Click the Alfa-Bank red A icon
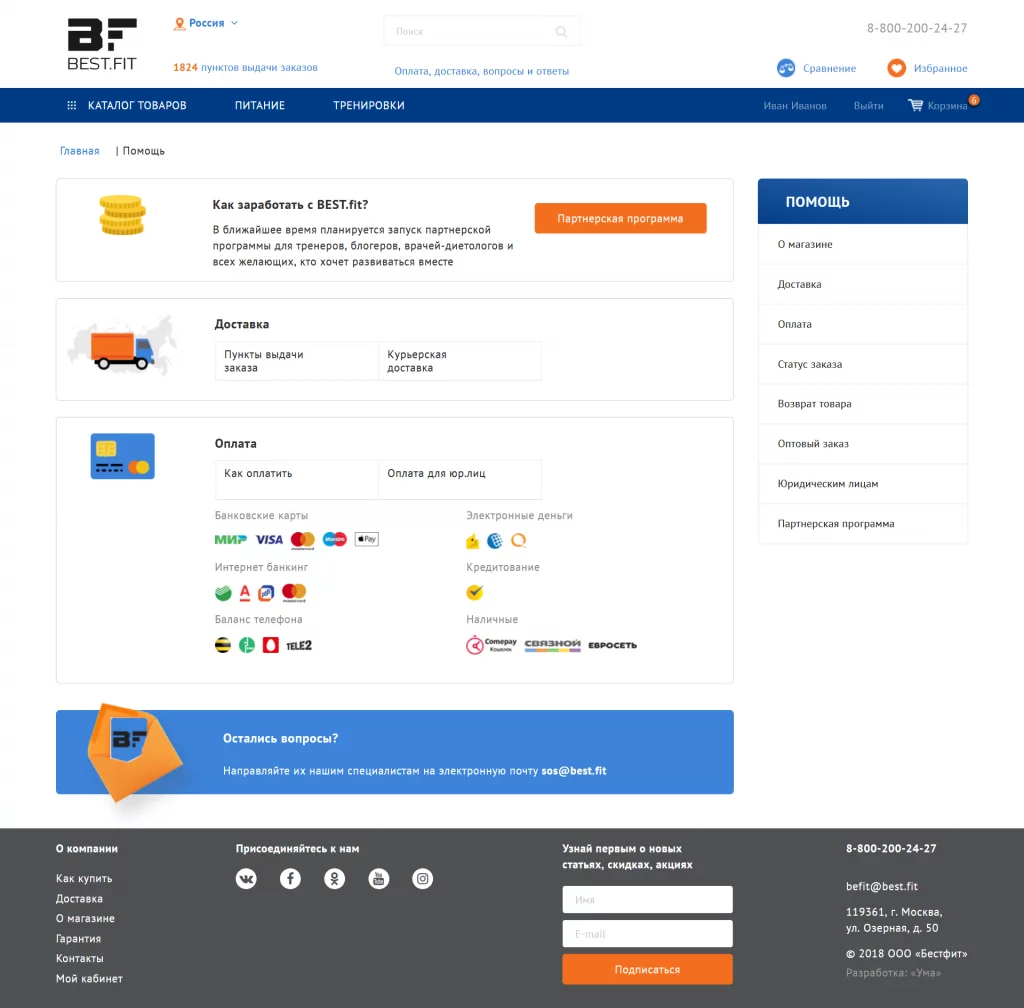Screen dimensions: 1024x1008 (245, 593)
